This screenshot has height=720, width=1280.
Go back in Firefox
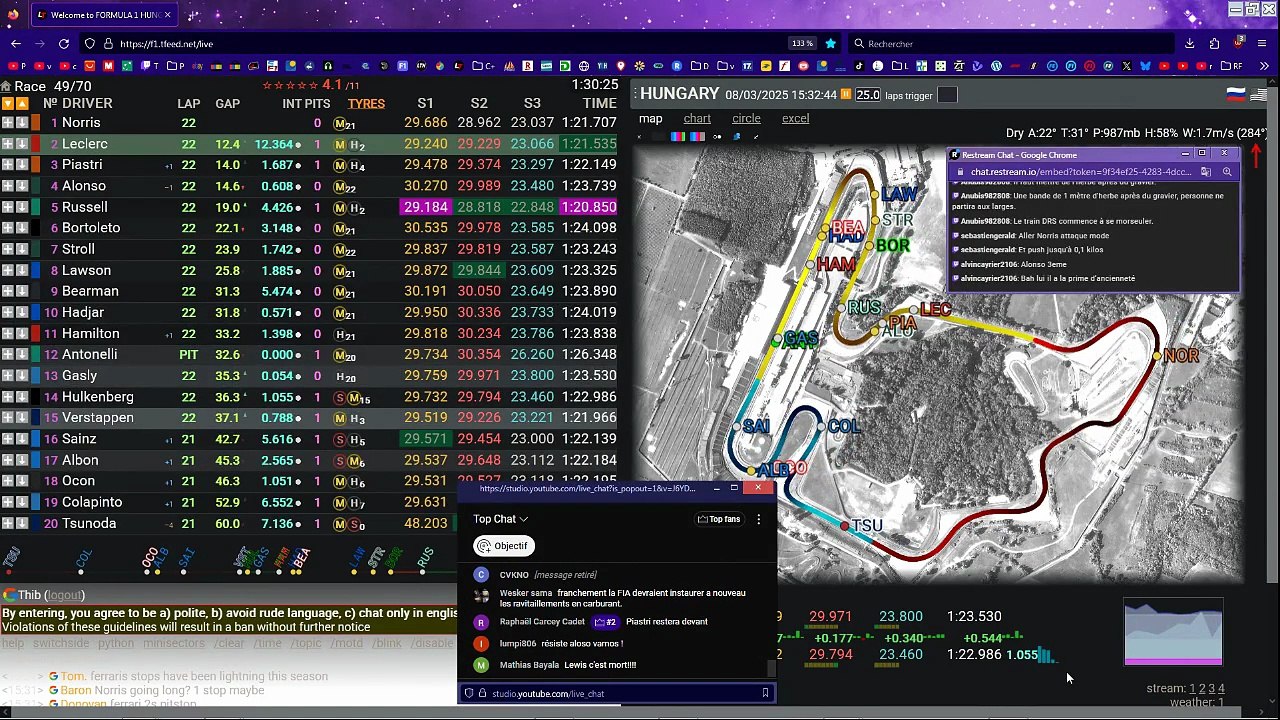16,44
